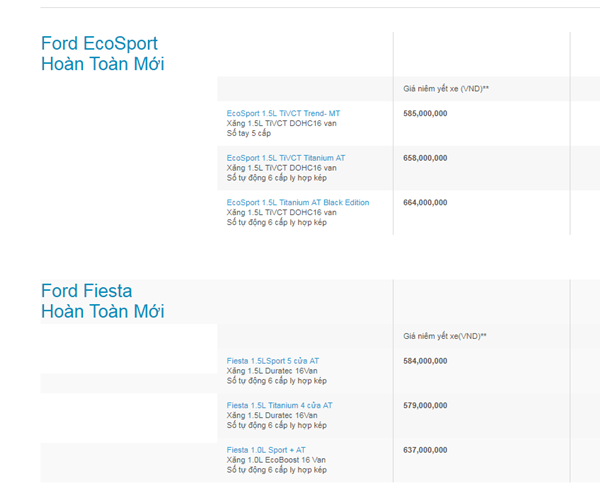Click the 637,000,000 Fiesta 1.0L price

pos(425,450)
